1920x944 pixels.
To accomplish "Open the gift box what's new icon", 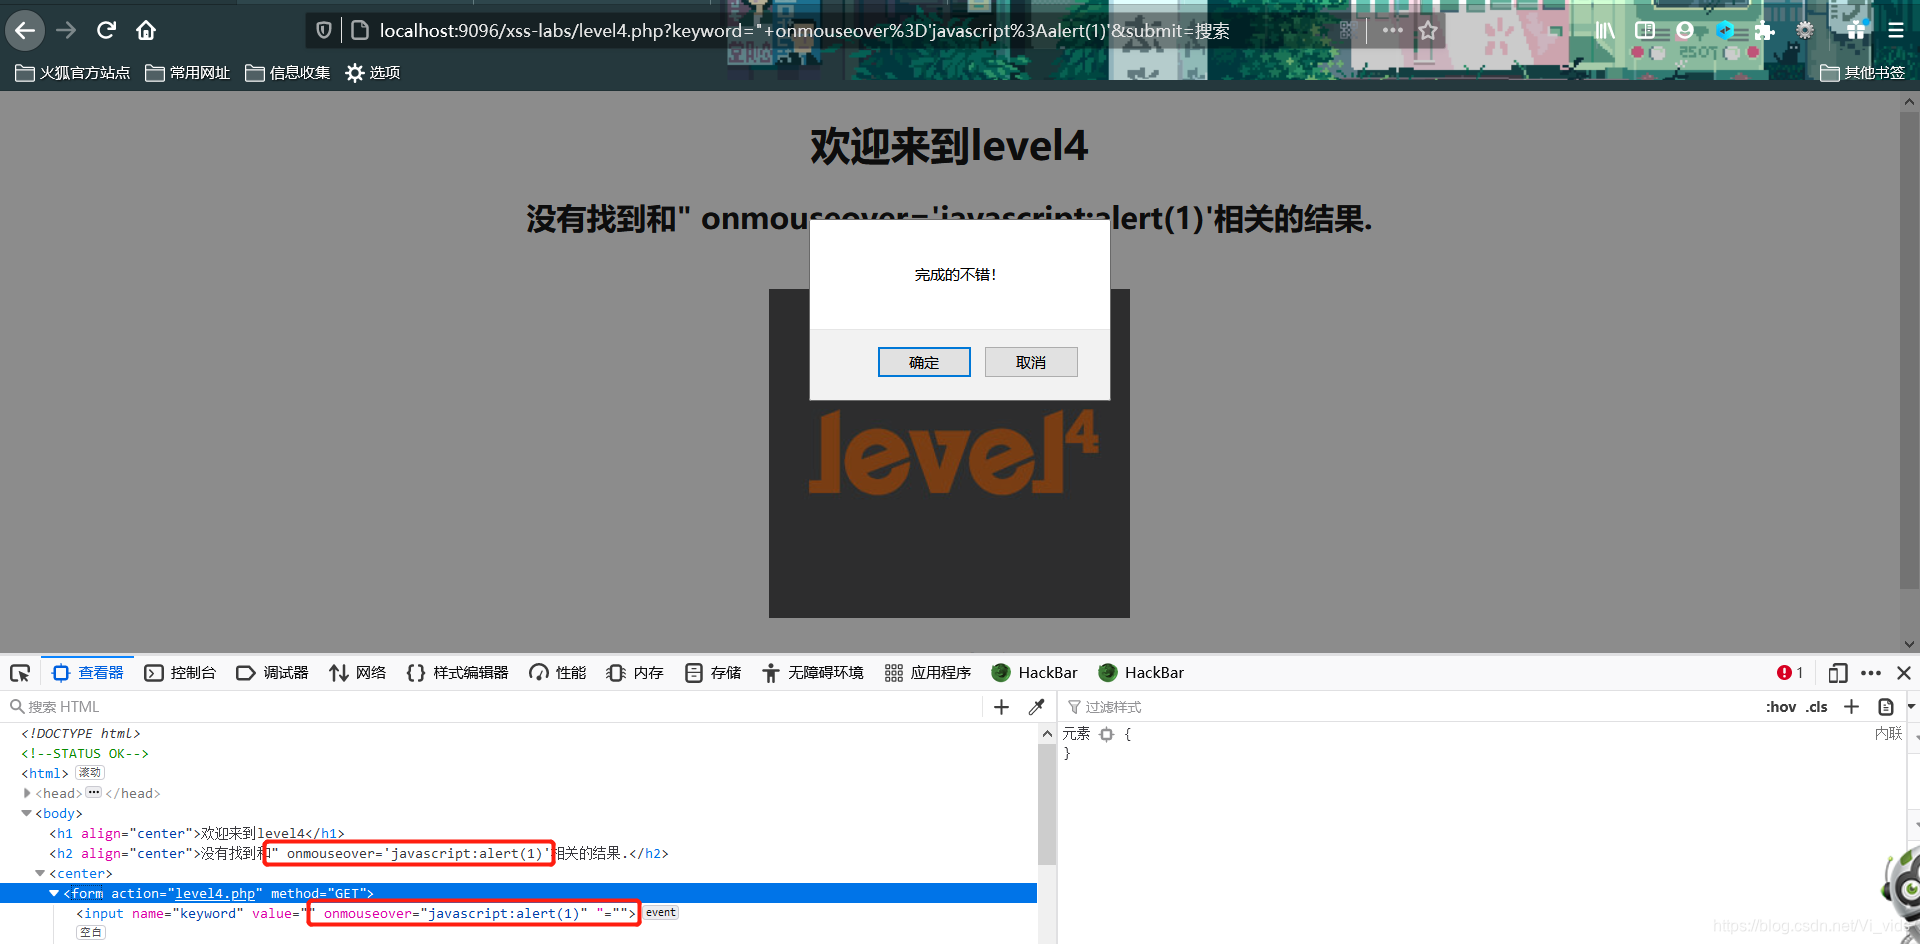I will (1856, 30).
